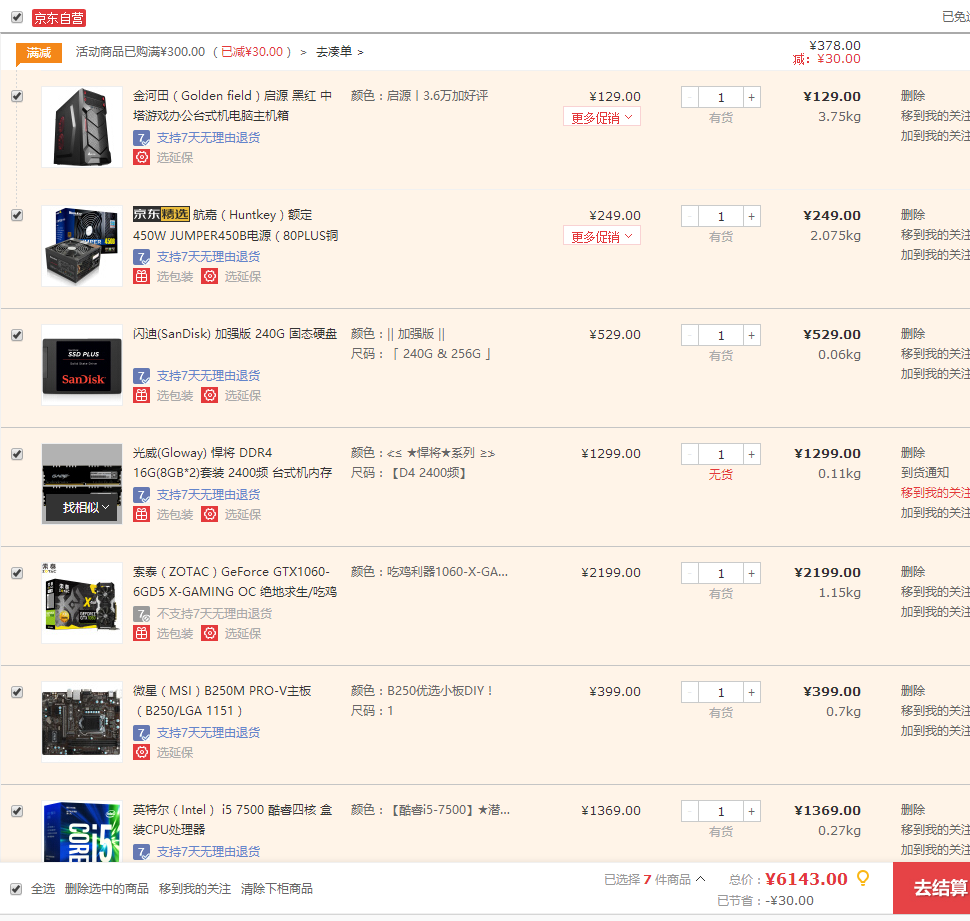This screenshot has width=970, height=921.
Task: Increase quantity of Intel i5 7500
Action: coord(752,811)
